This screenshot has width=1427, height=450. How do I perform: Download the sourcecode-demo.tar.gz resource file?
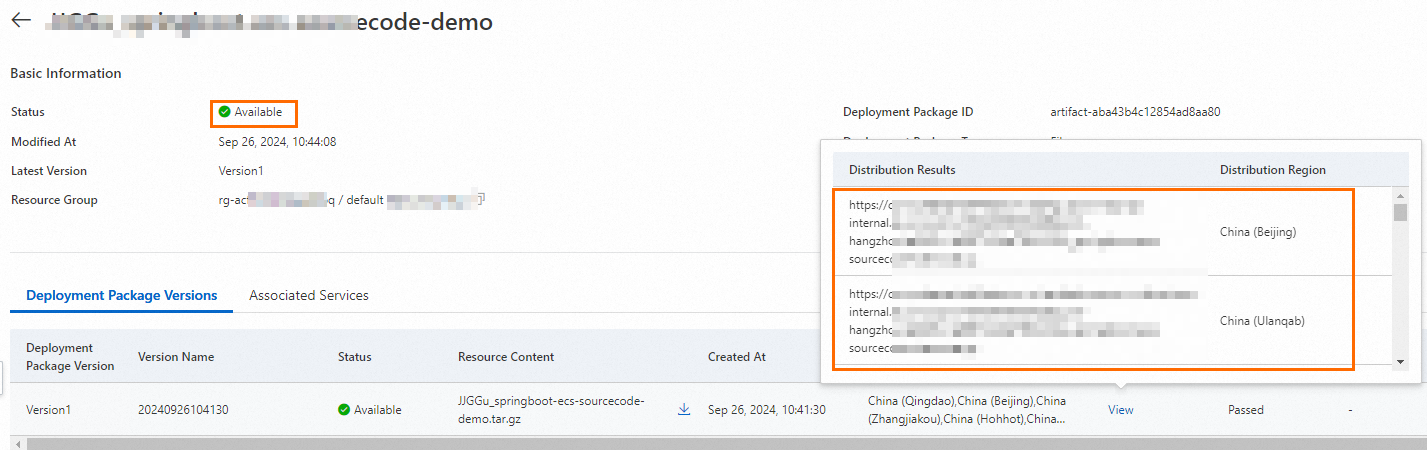pos(684,409)
